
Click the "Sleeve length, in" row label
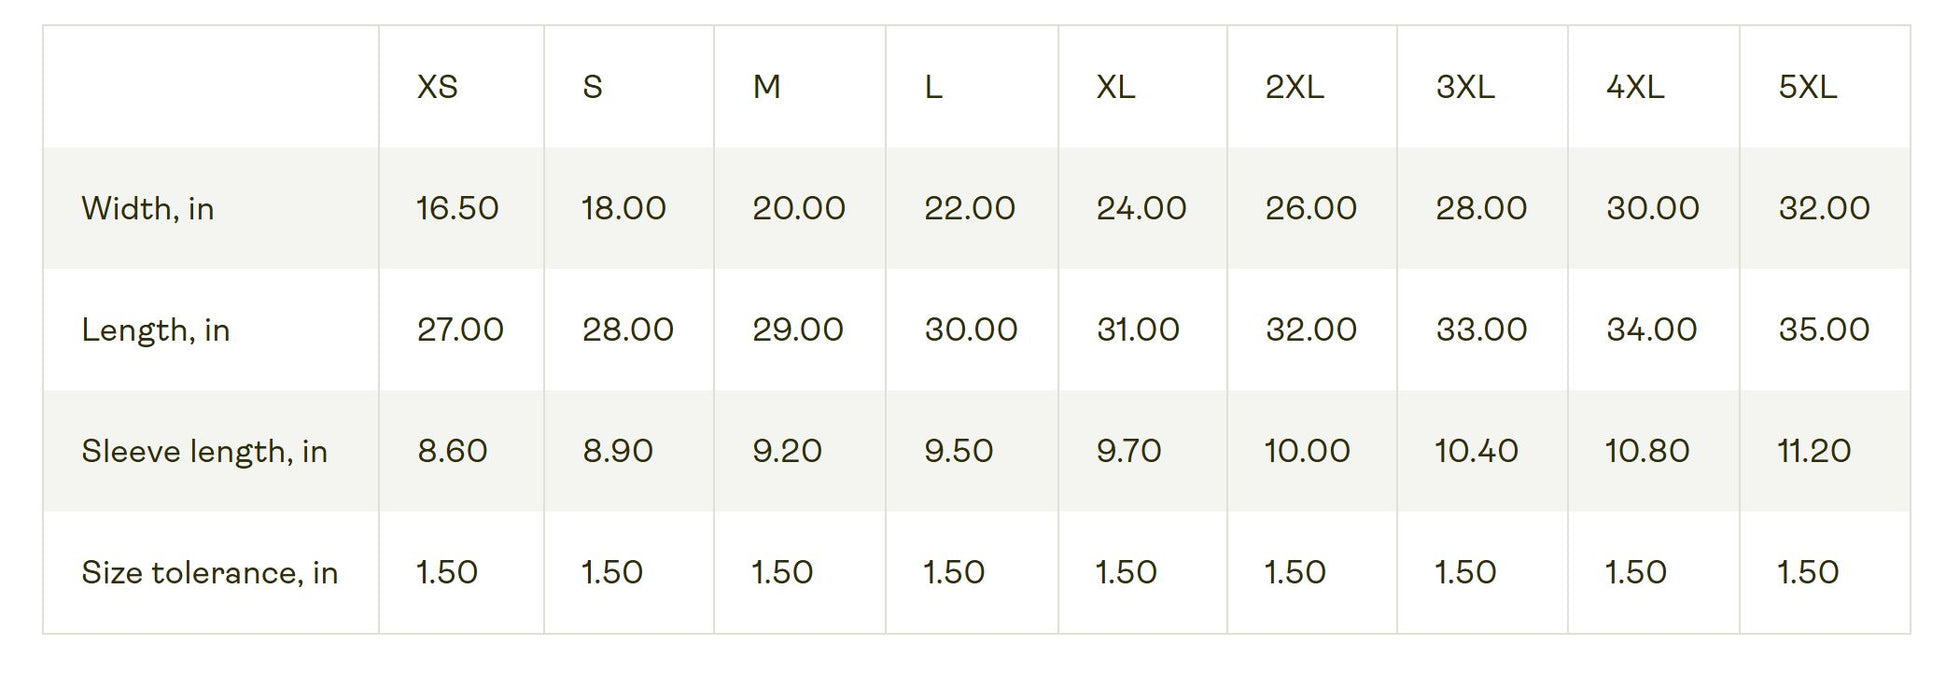[204, 451]
